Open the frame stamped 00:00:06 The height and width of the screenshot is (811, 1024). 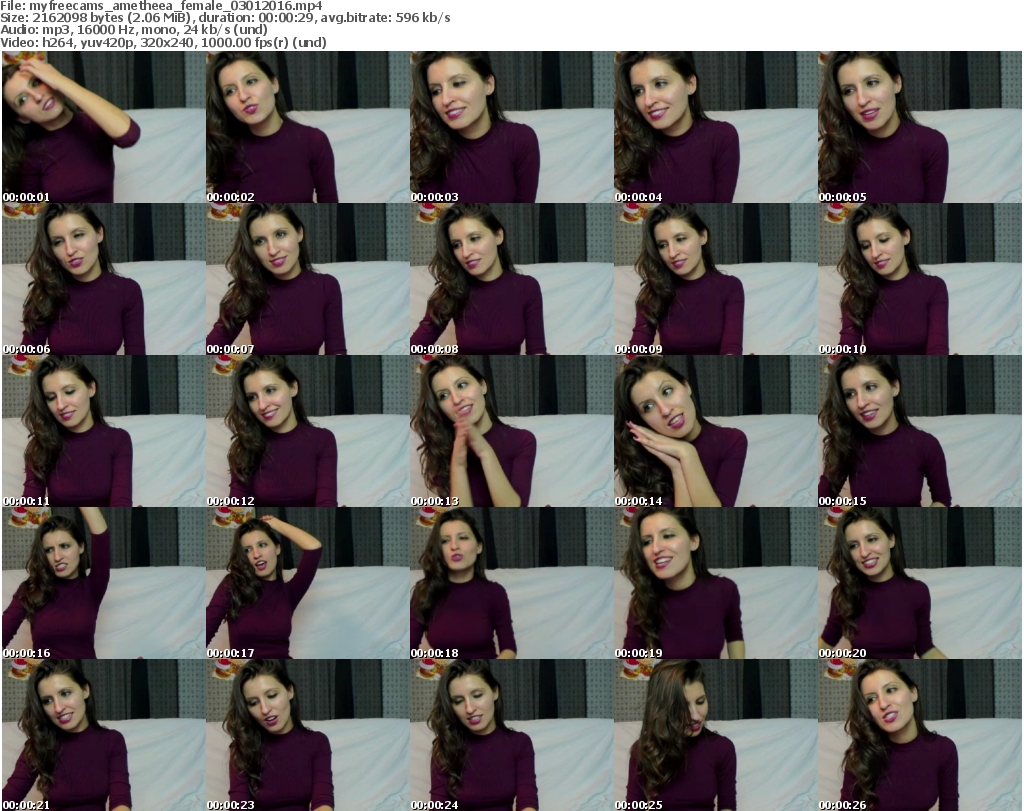(104, 279)
